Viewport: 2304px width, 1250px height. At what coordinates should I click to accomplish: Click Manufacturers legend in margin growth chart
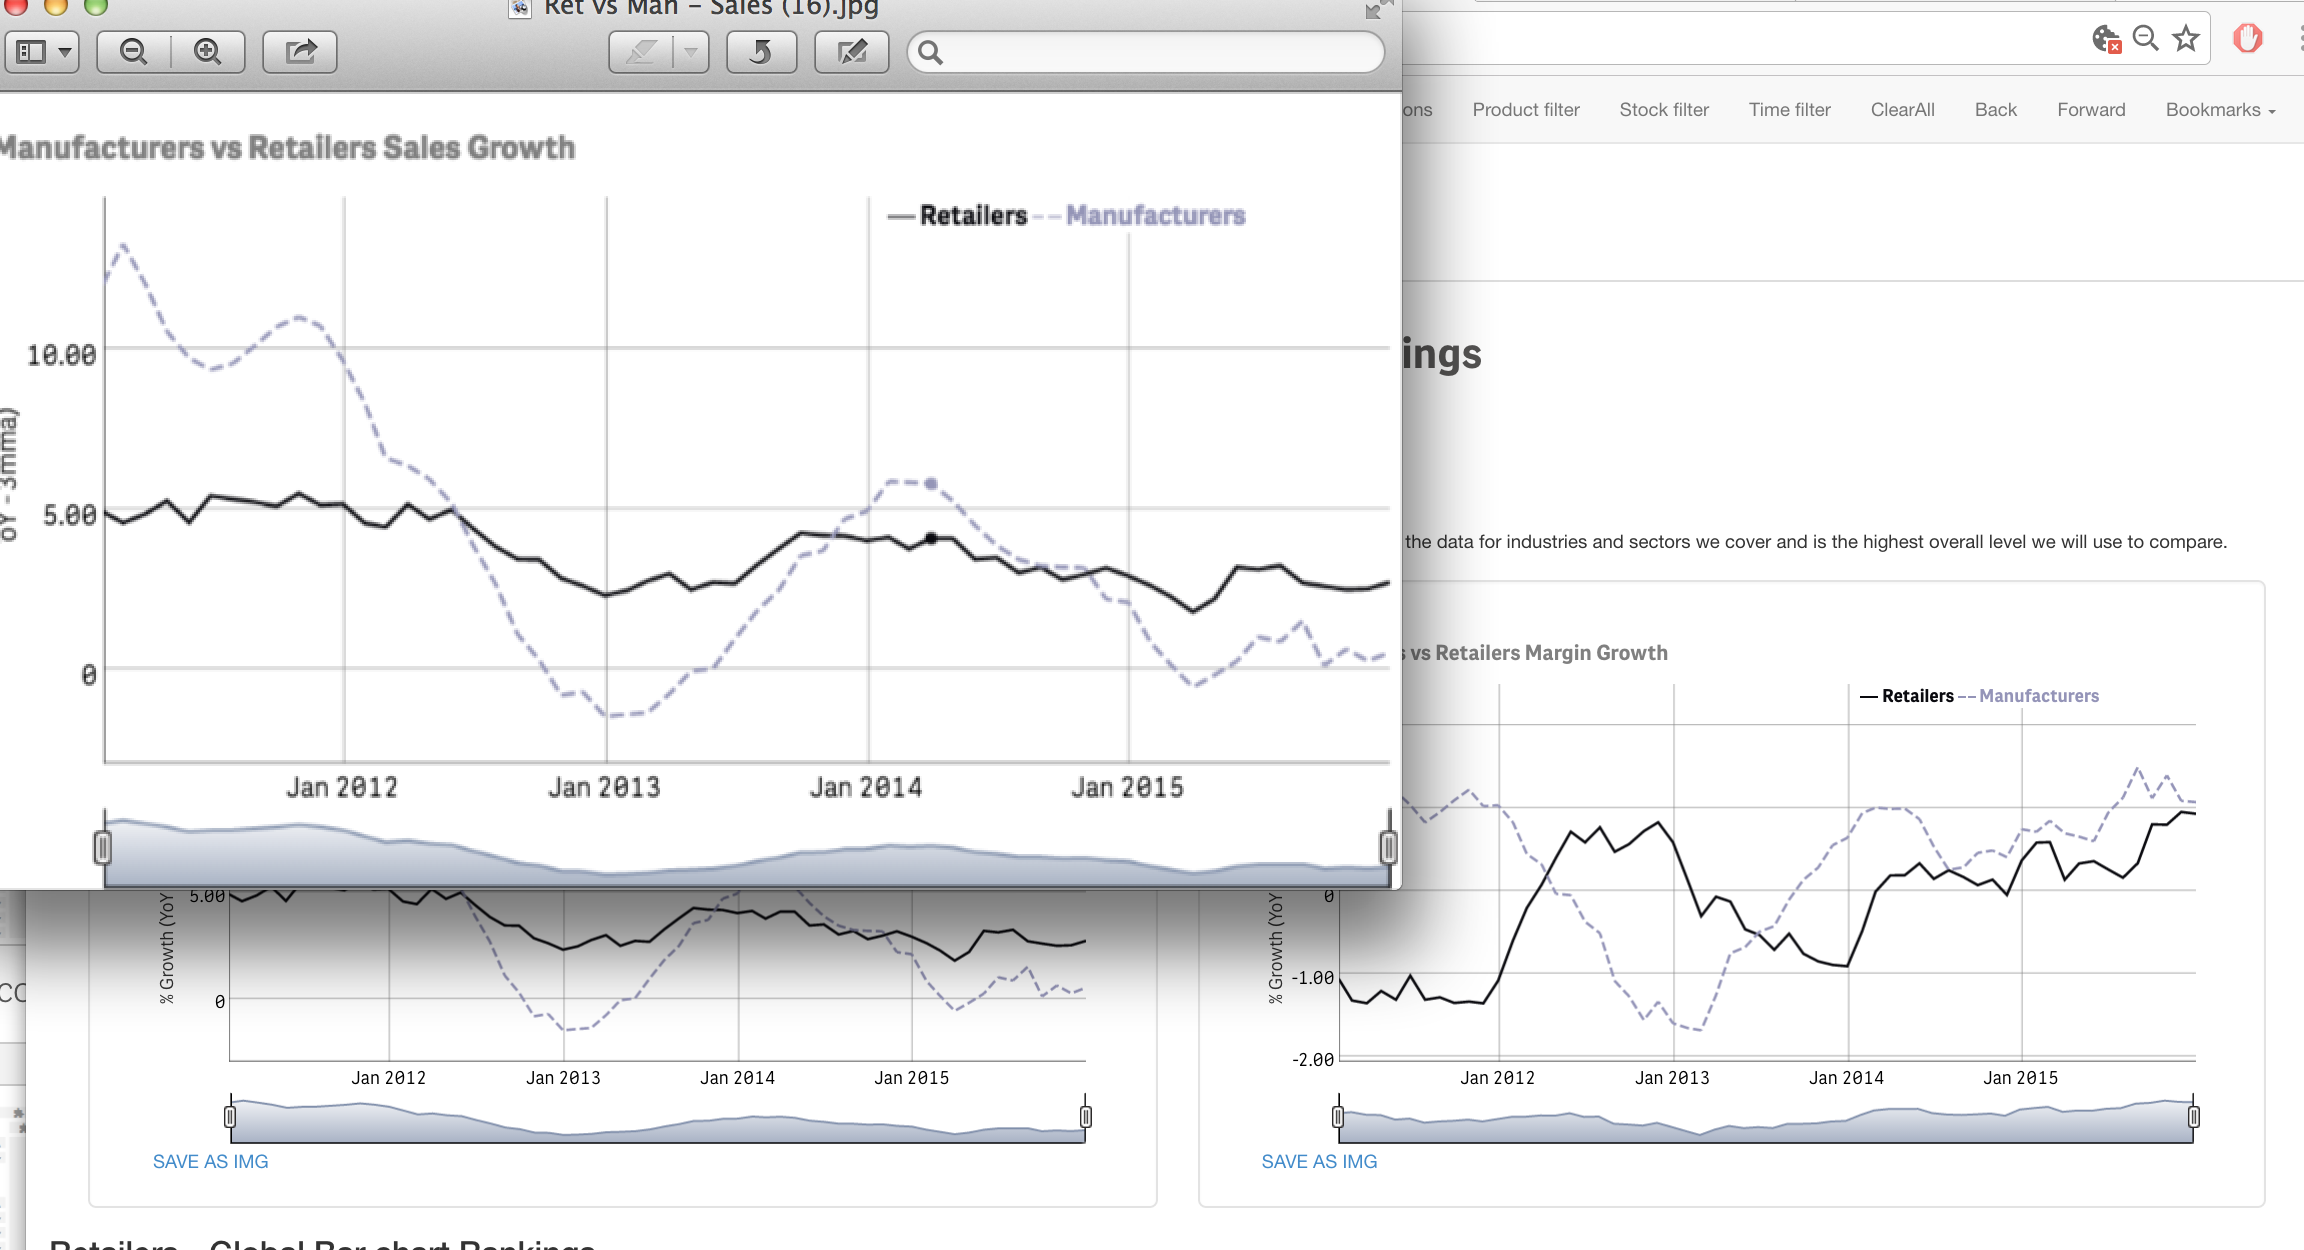point(2028,695)
